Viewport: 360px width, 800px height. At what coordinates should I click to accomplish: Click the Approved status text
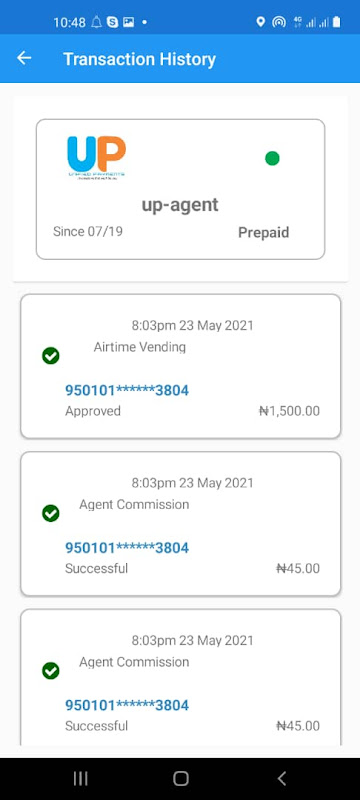pyautogui.click(x=93, y=411)
